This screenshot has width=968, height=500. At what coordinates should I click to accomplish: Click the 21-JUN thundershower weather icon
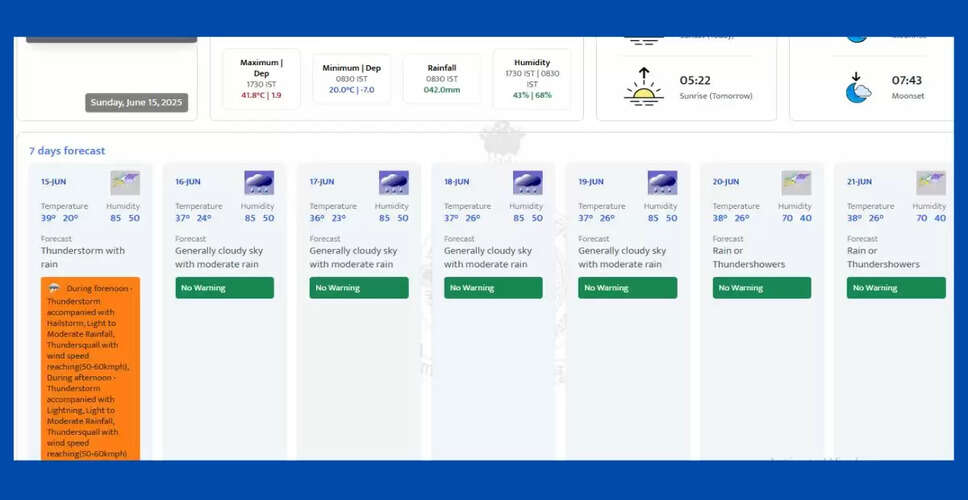pos(930,183)
